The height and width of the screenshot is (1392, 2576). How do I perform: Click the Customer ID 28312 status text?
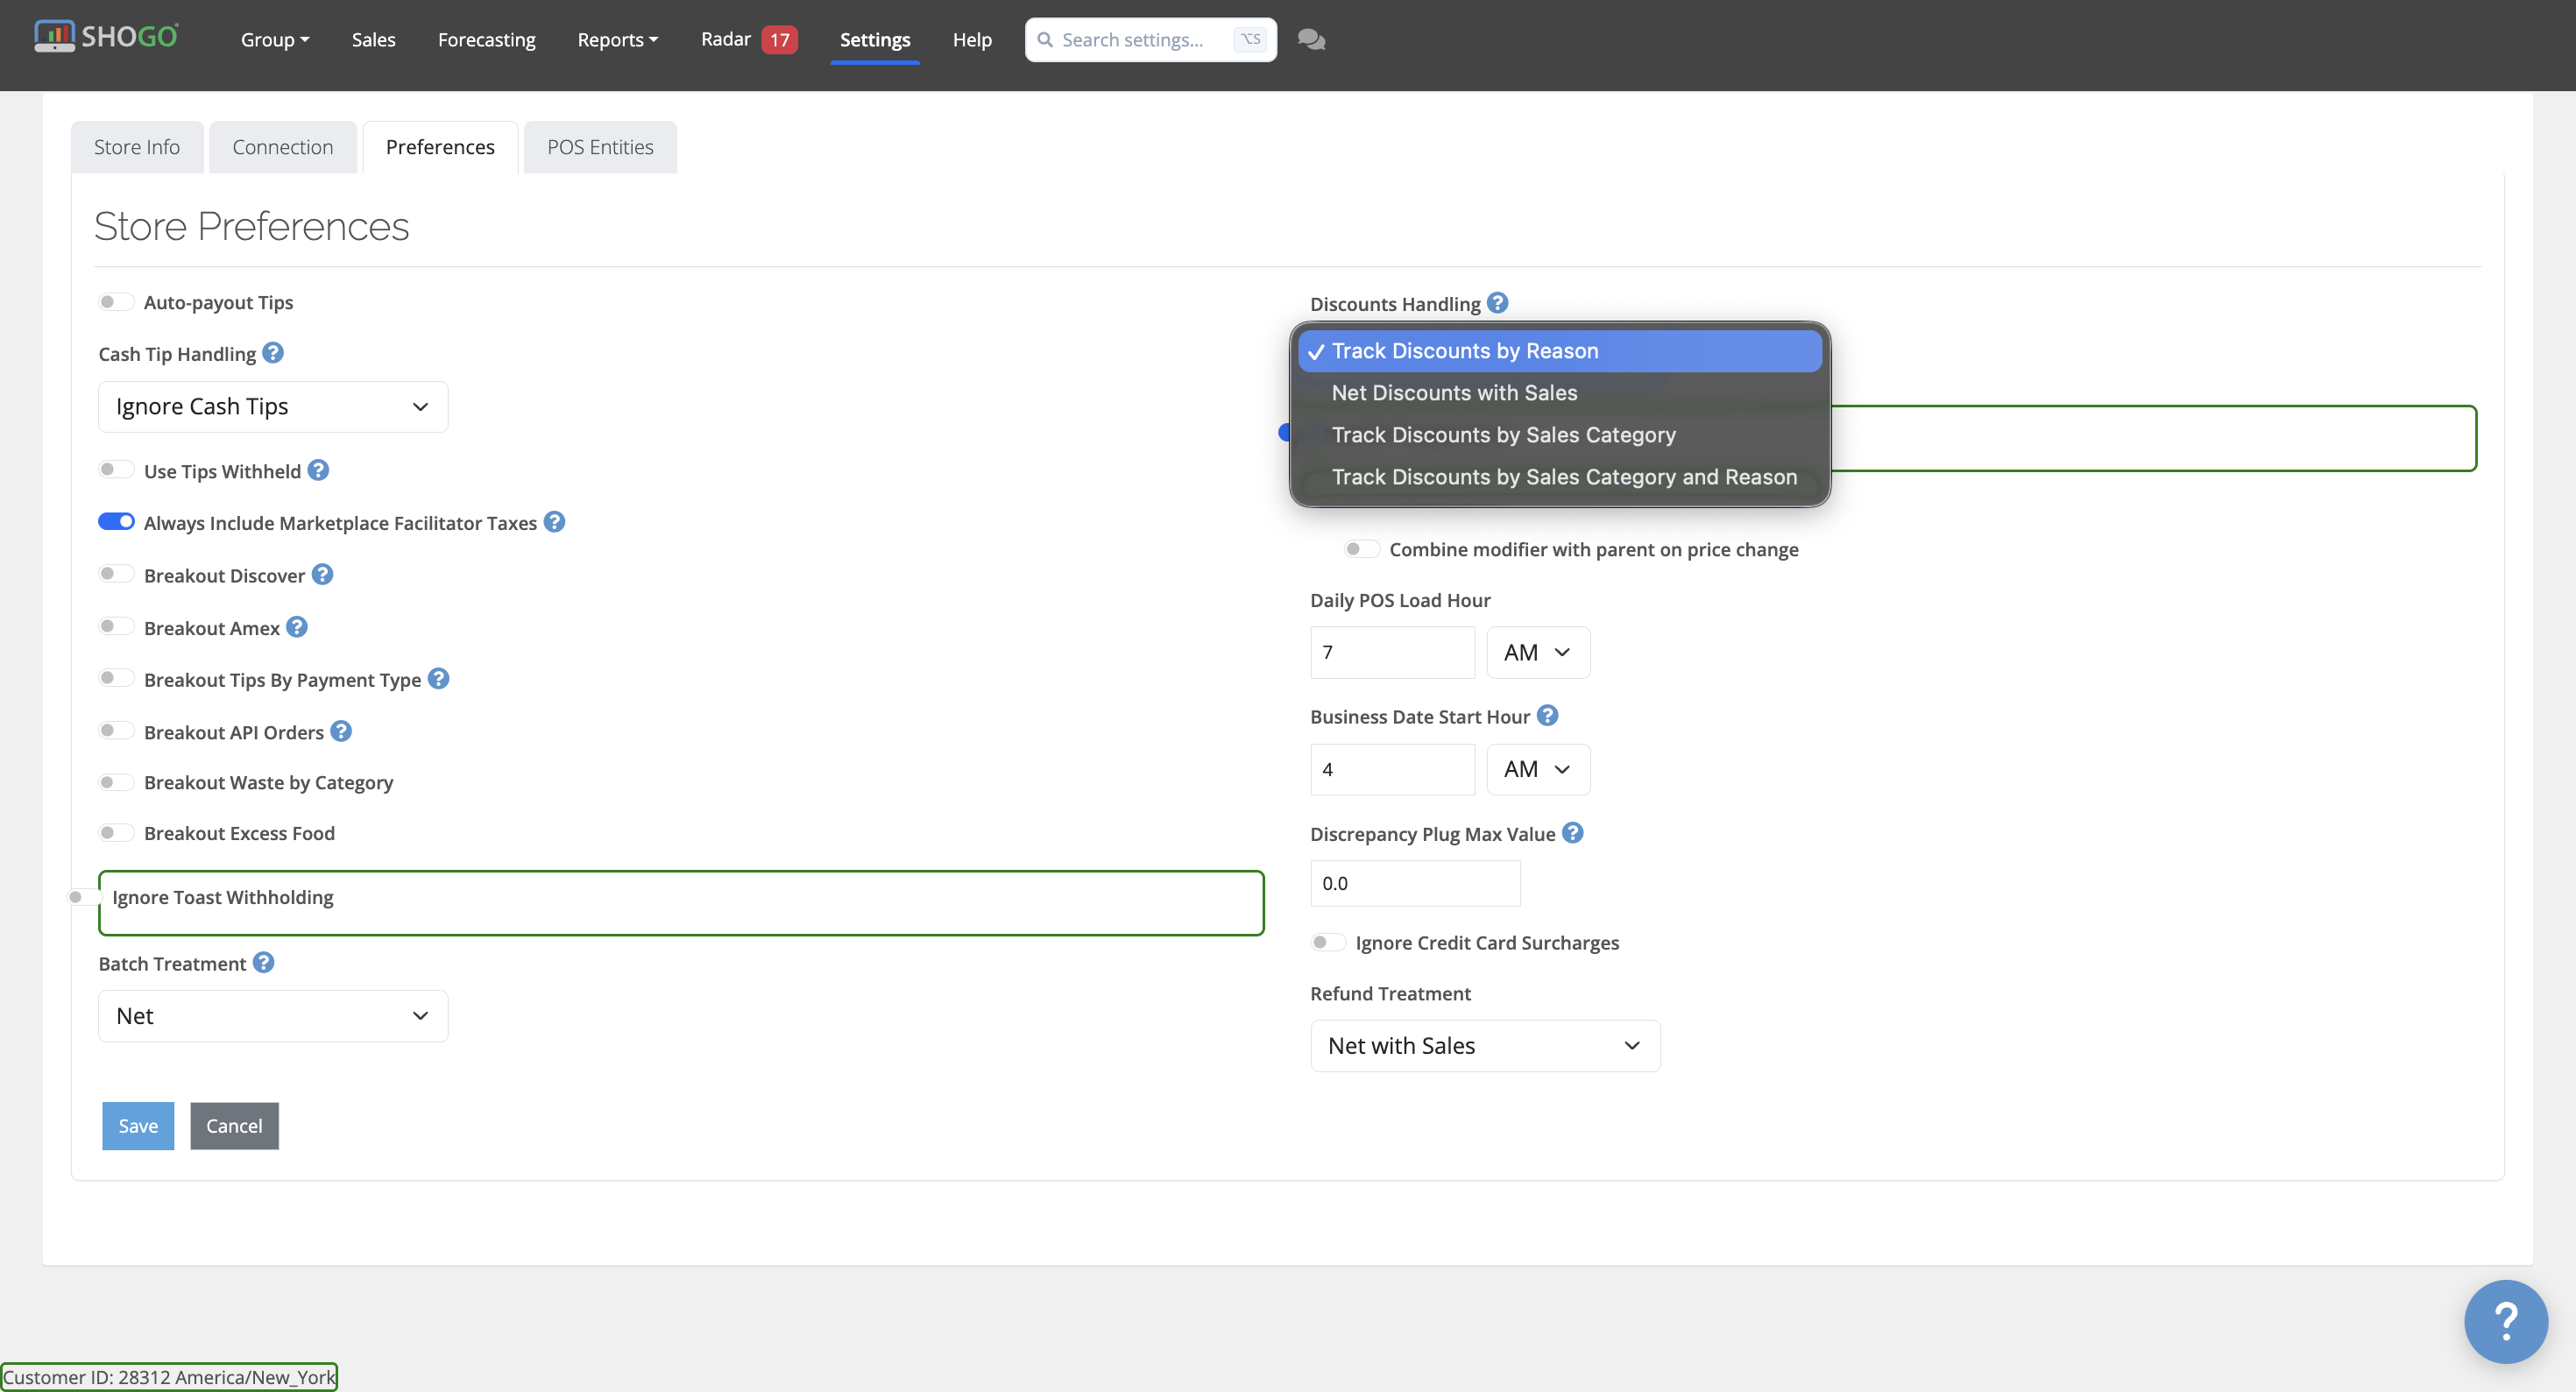click(169, 1377)
